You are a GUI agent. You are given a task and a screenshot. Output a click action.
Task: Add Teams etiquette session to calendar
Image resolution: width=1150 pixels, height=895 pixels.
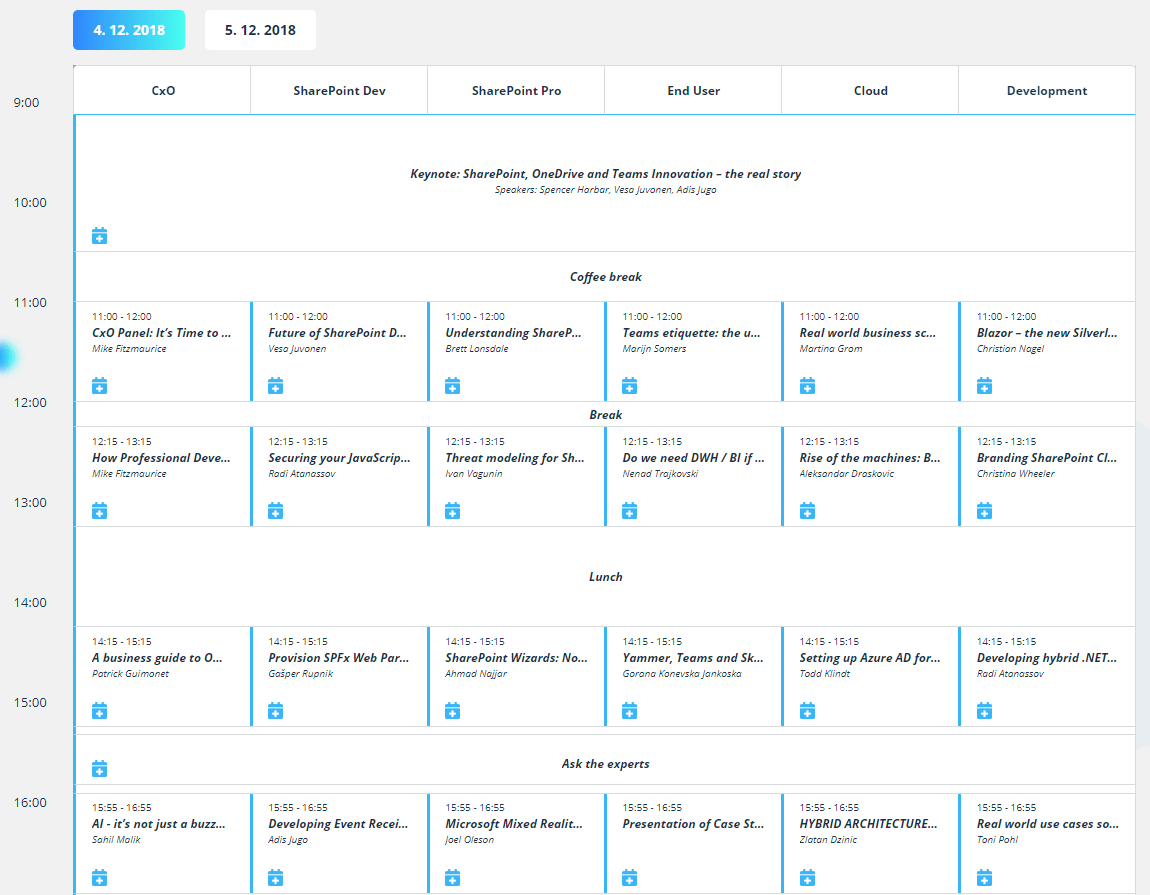[x=629, y=386]
